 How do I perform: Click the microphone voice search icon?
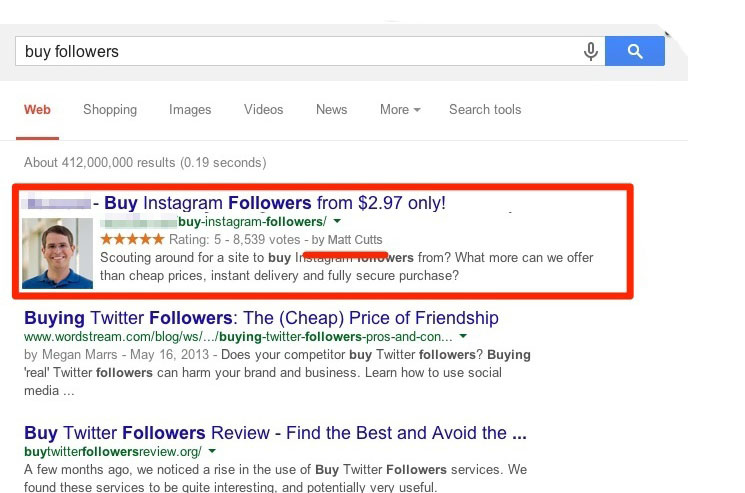(591, 51)
